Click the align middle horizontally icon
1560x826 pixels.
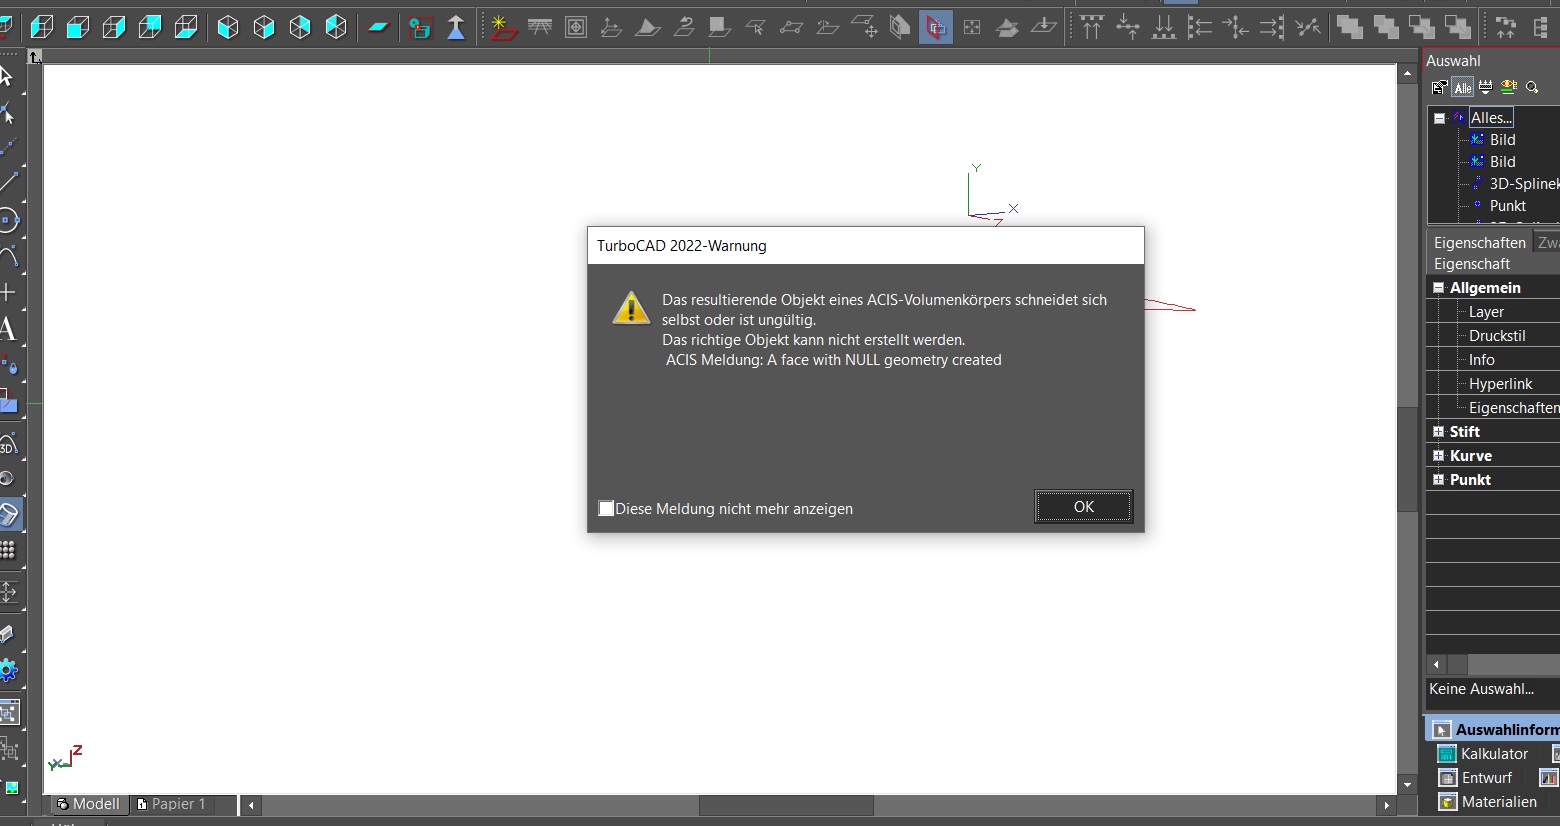(x=1128, y=28)
